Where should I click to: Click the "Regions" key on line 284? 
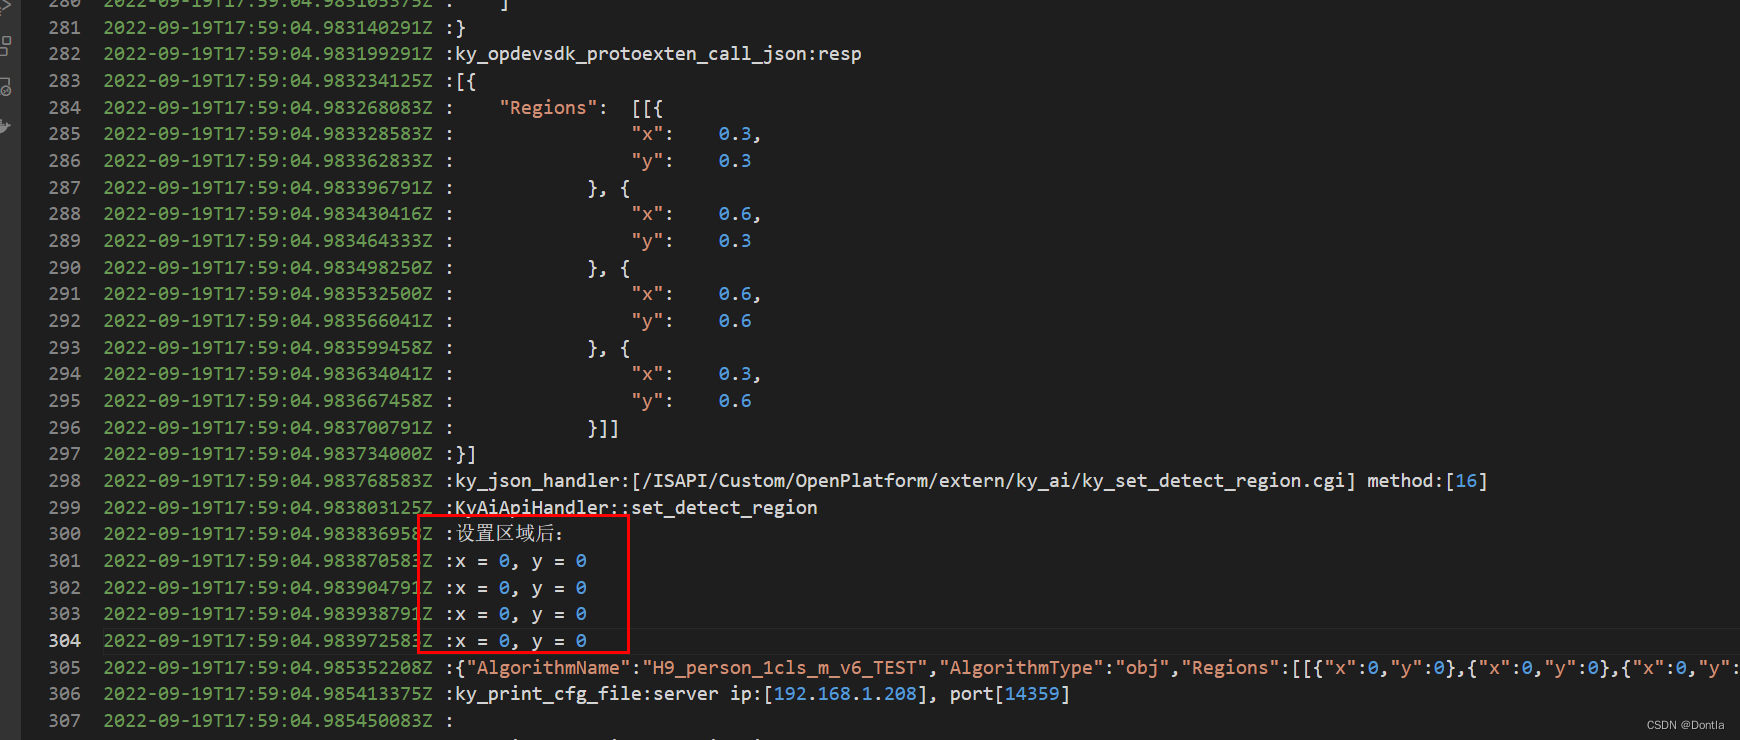(548, 107)
